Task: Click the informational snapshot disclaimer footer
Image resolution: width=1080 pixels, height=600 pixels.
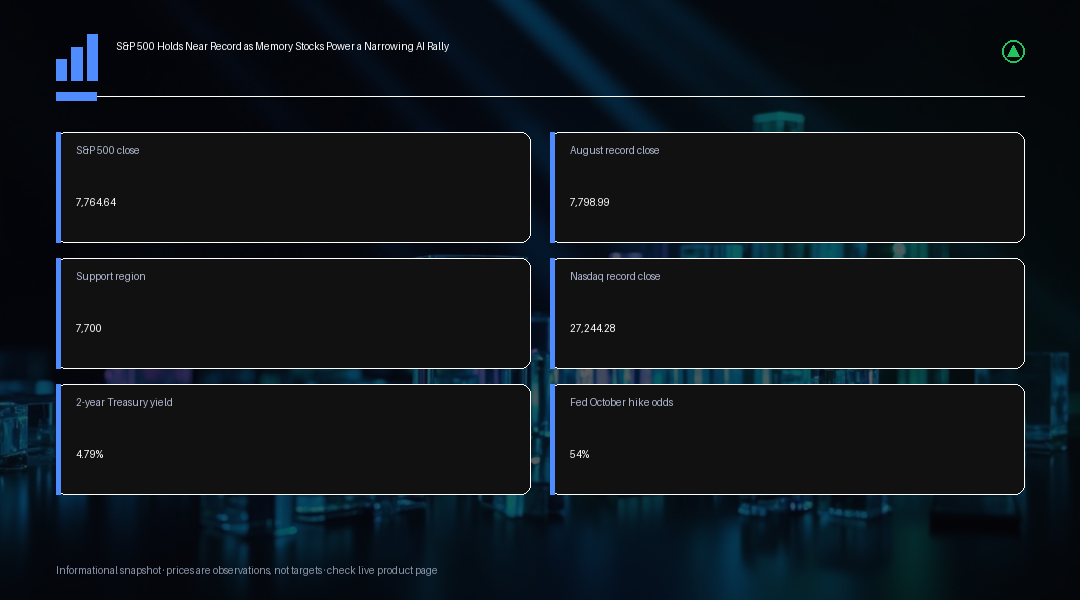Action: click(x=247, y=570)
